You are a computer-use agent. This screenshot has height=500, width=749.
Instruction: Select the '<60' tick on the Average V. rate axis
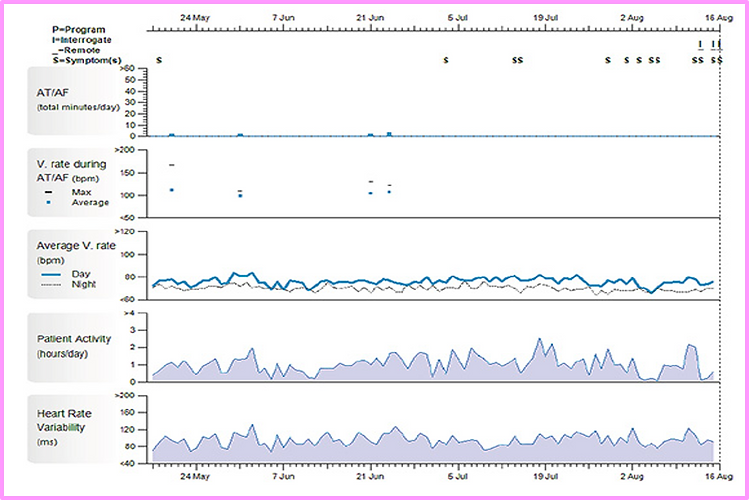coord(127,299)
